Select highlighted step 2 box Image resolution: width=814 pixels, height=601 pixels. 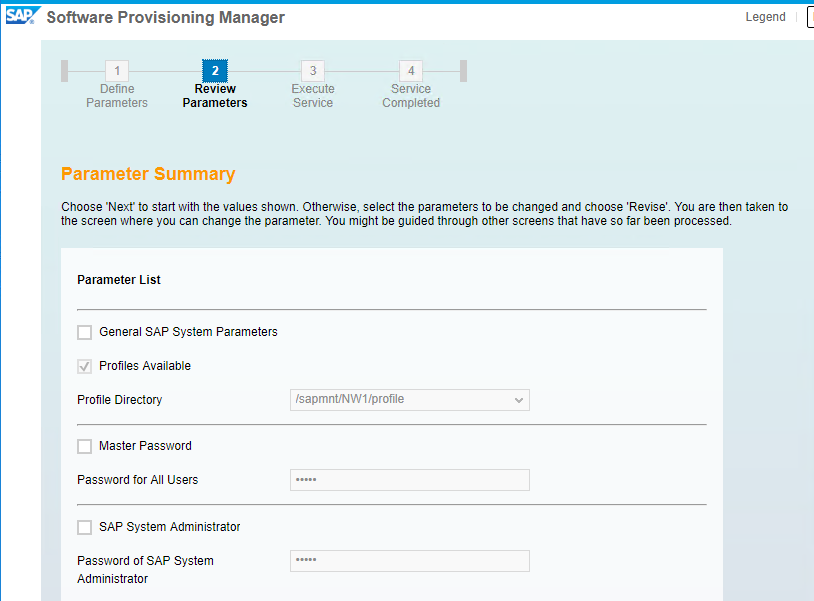(215, 71)
